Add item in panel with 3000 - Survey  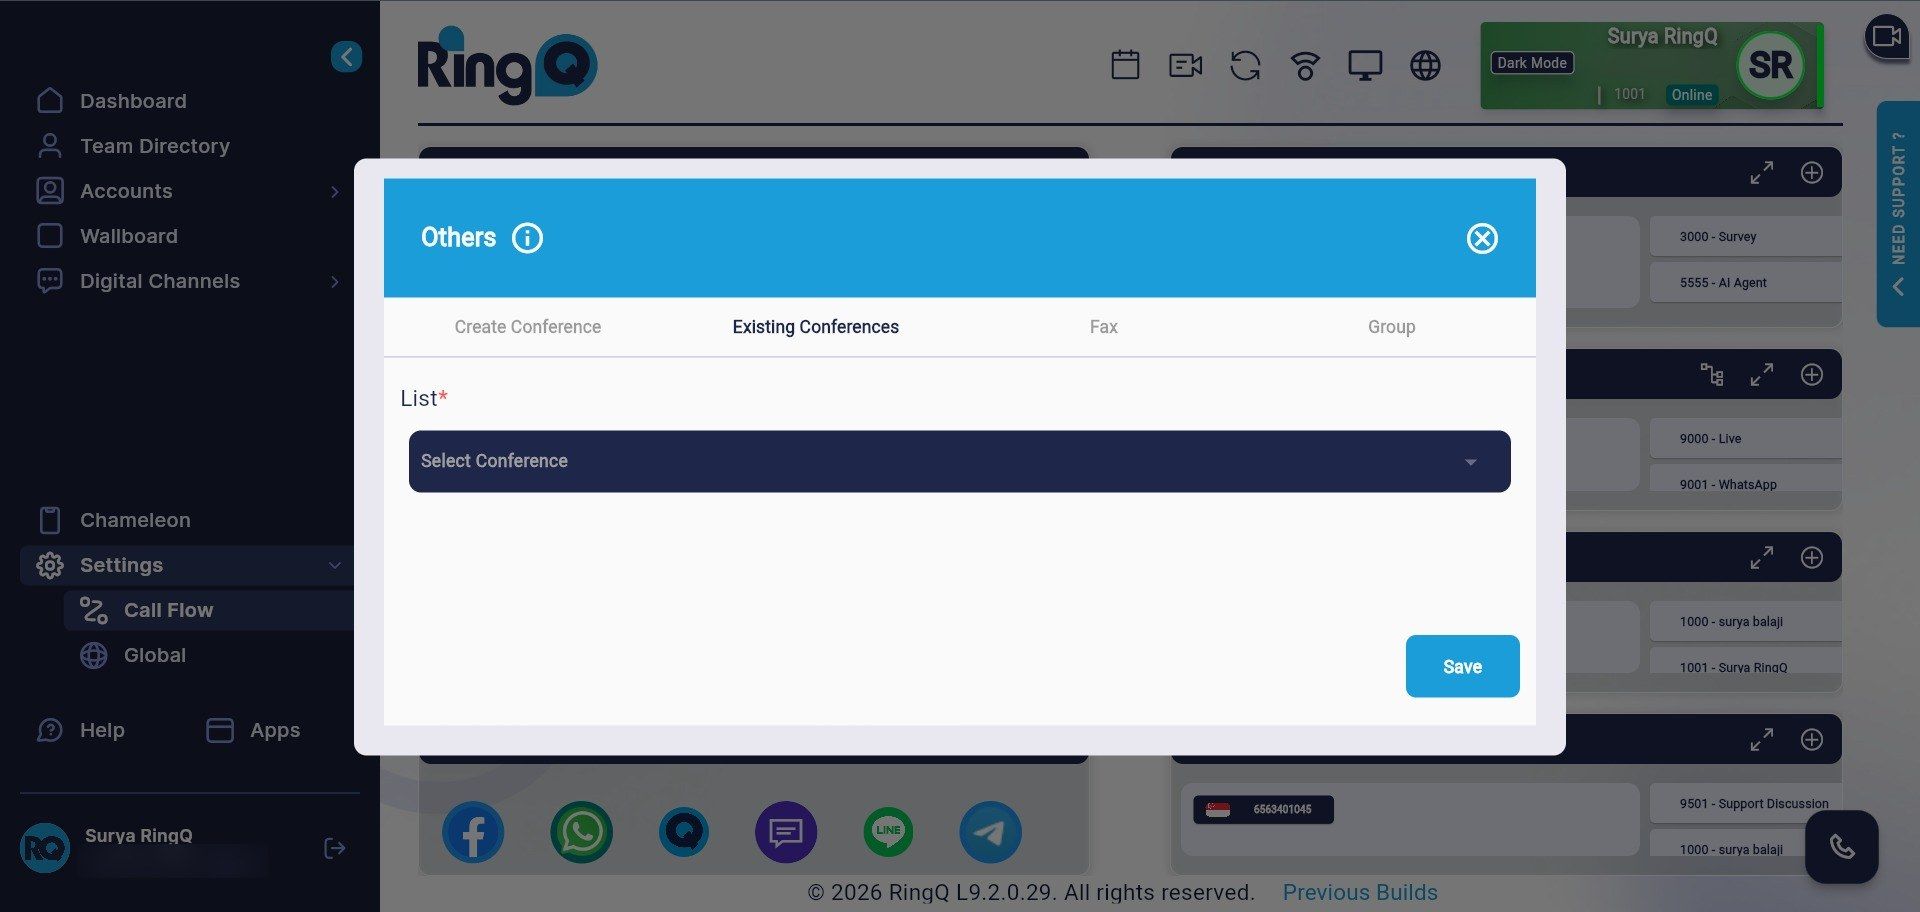pyautogui.click(x=1812, y=173)
